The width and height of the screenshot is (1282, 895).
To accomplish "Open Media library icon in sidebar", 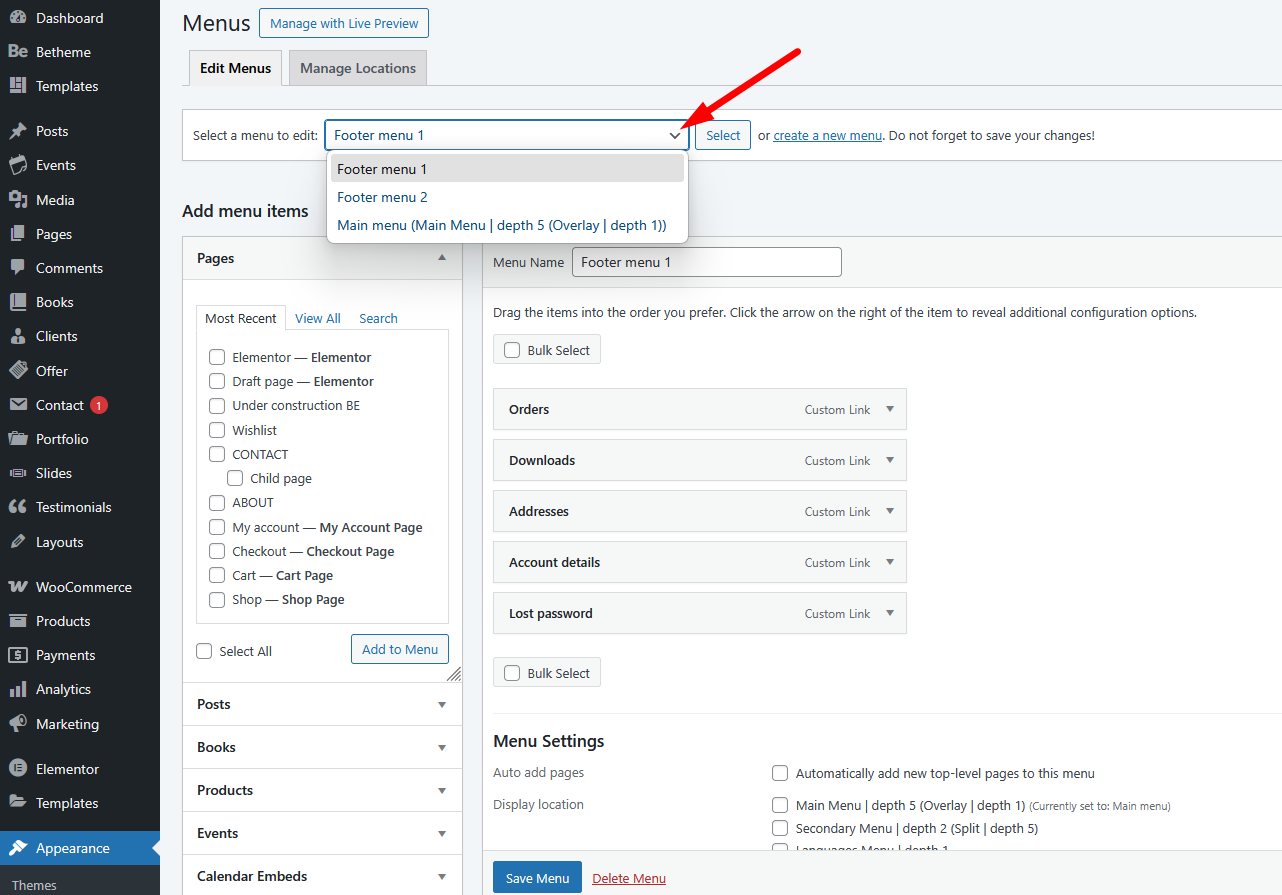I will point(17,200).
